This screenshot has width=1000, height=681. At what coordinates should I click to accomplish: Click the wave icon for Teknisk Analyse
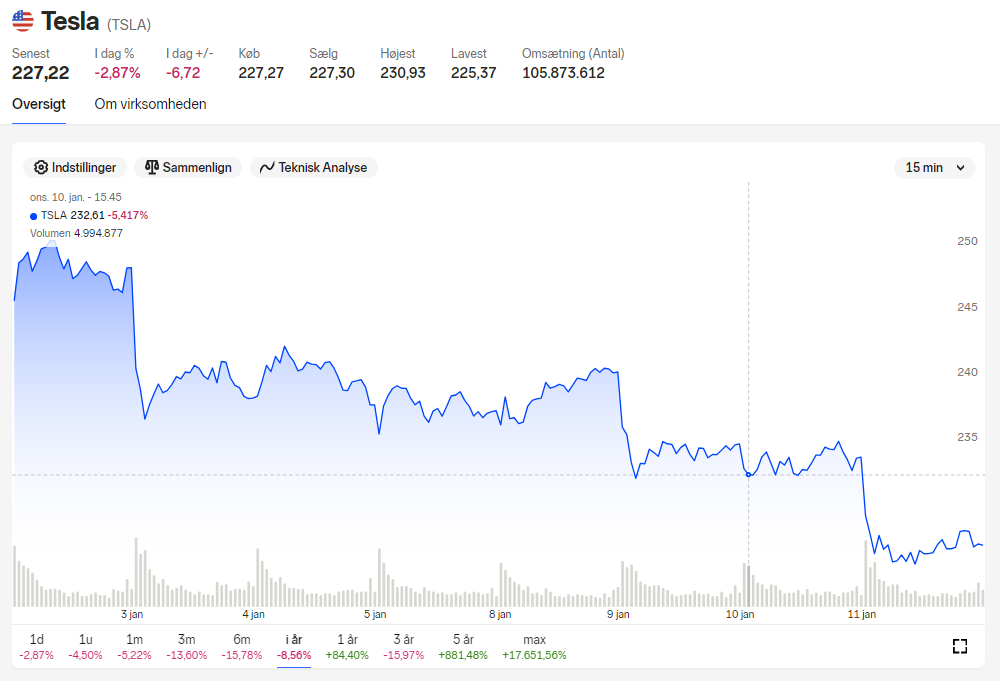267,167
